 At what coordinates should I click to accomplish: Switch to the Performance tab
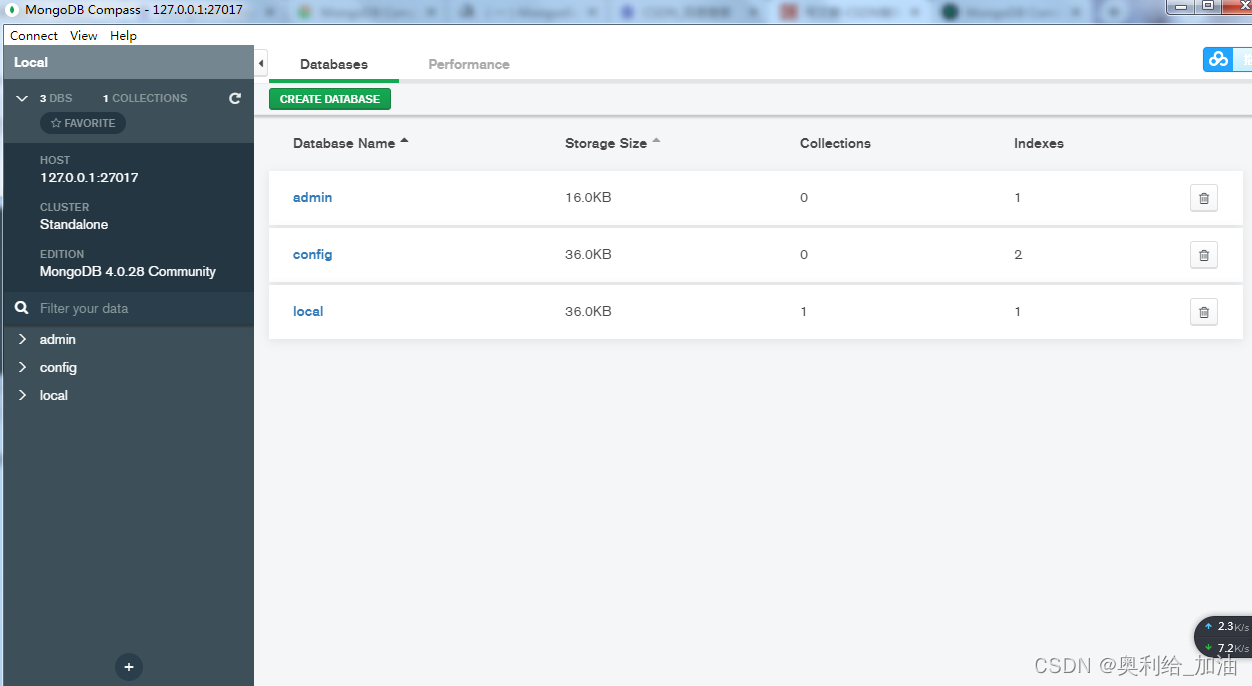tap(469, 64)
